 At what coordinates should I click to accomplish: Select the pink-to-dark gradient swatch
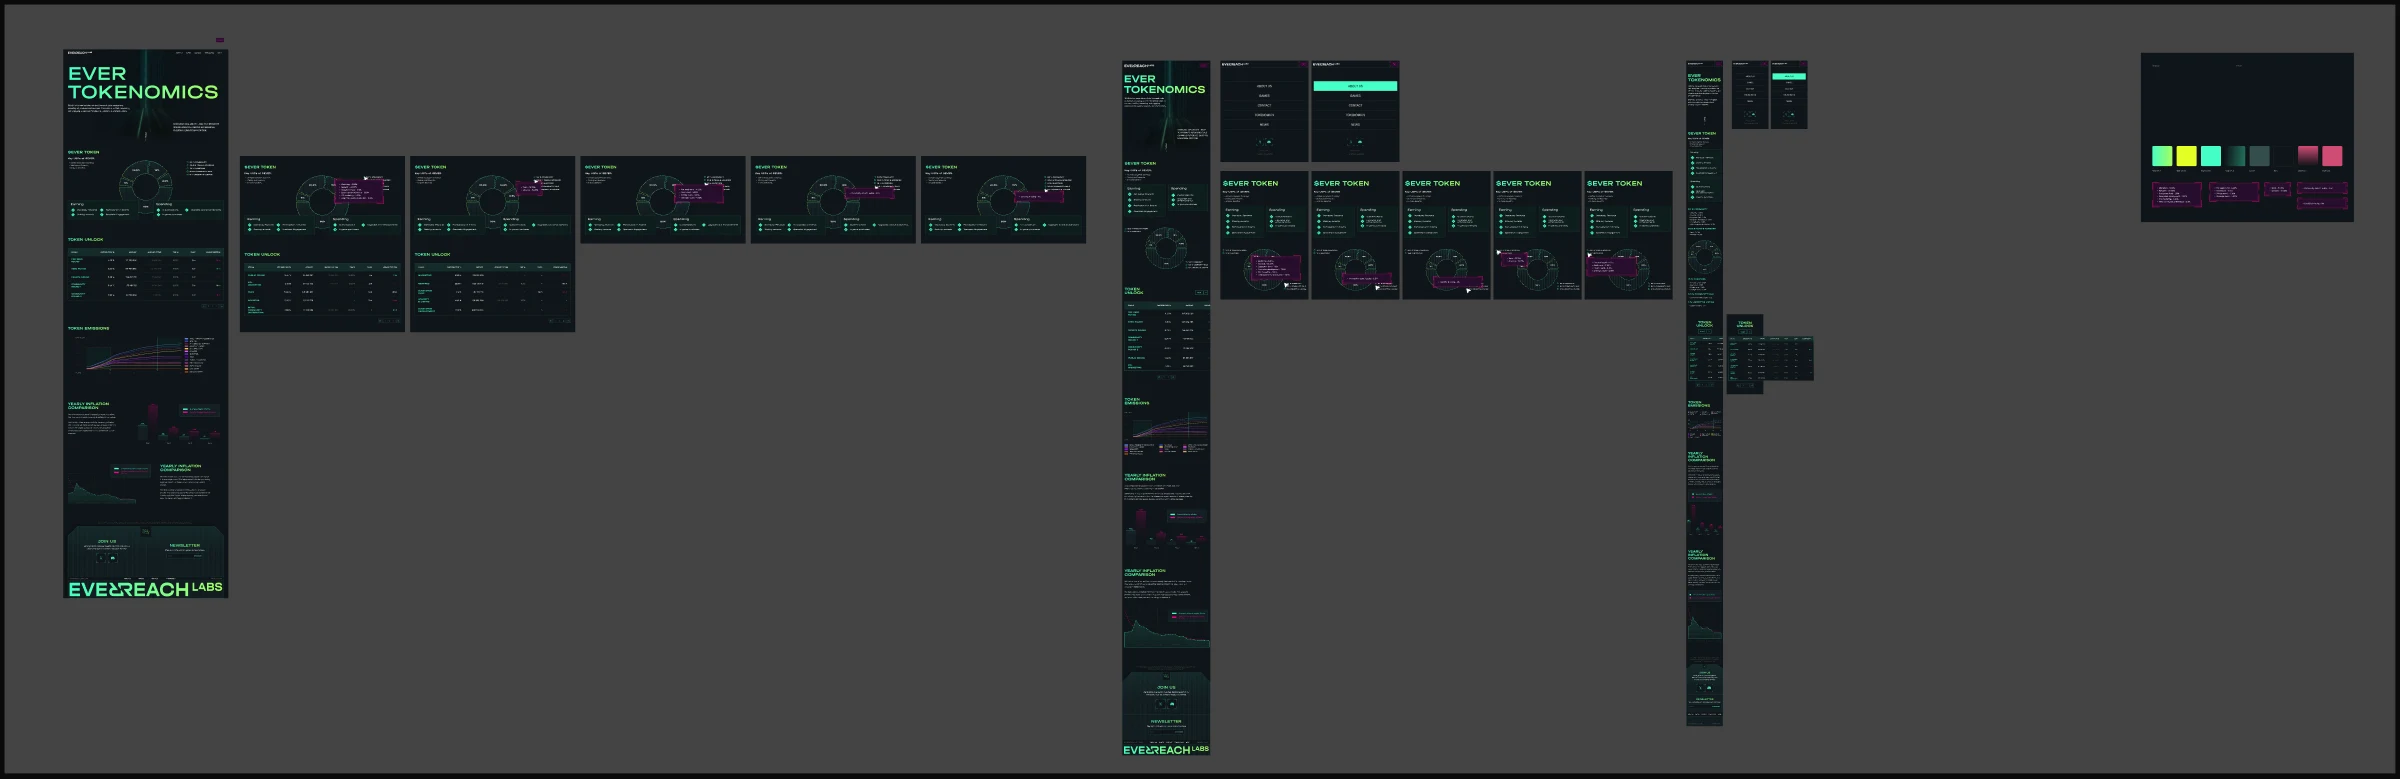point(2307,156)
